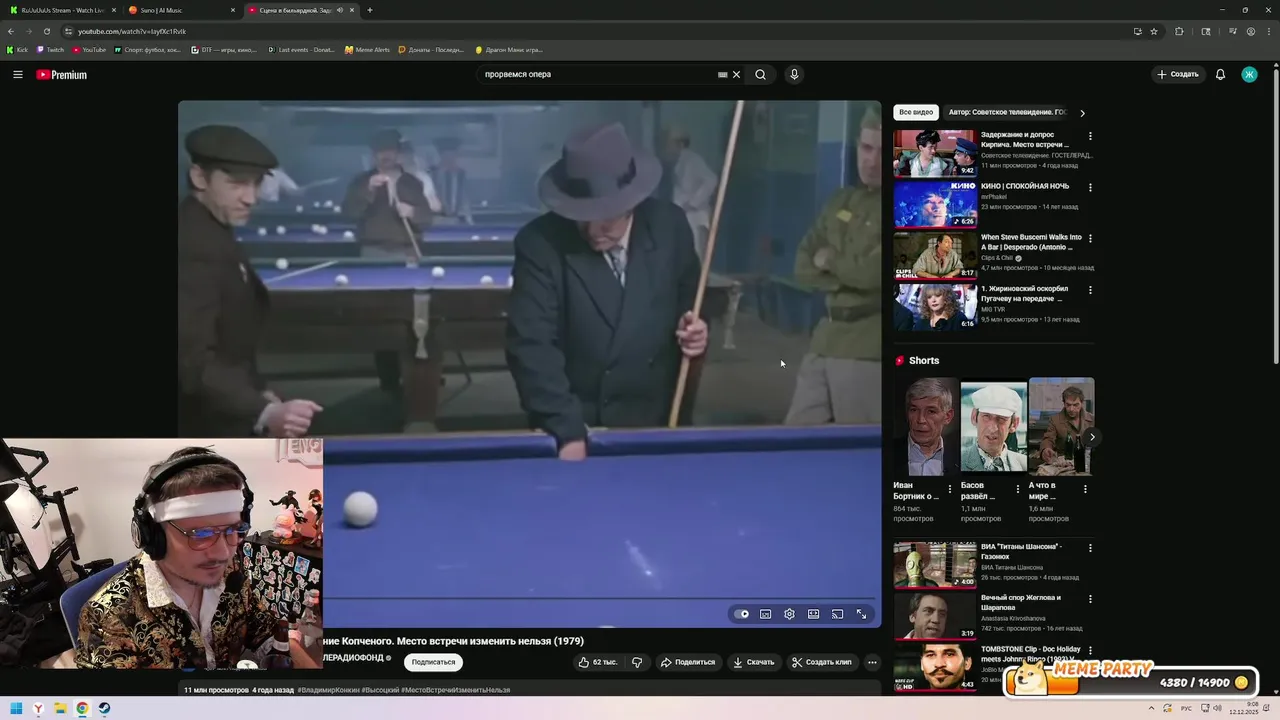
Task: Dislike the video
Action: 637,662
